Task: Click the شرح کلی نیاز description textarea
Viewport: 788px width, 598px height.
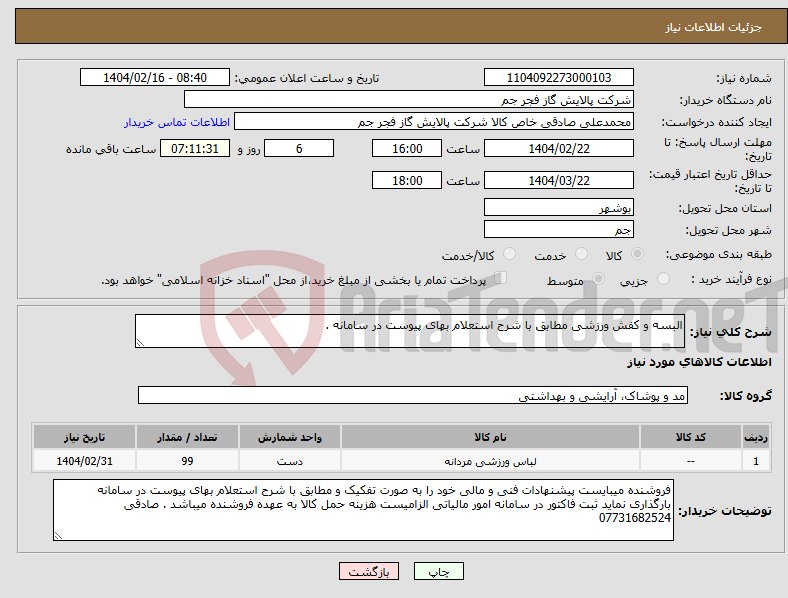Action: [410, 331]
